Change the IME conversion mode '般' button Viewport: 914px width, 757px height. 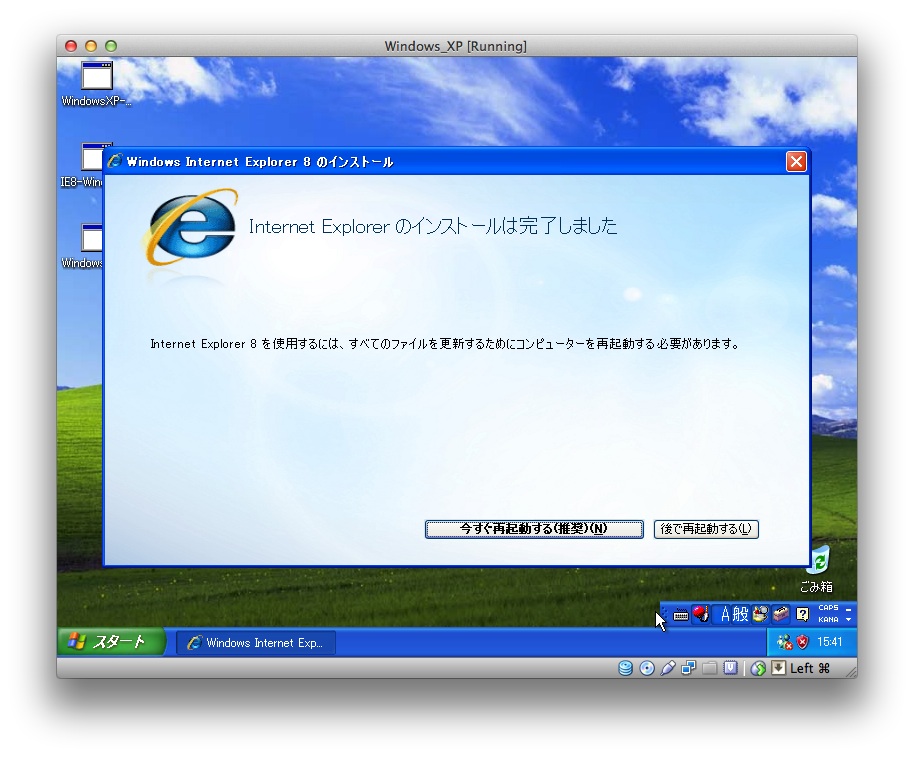pos(741,614)
